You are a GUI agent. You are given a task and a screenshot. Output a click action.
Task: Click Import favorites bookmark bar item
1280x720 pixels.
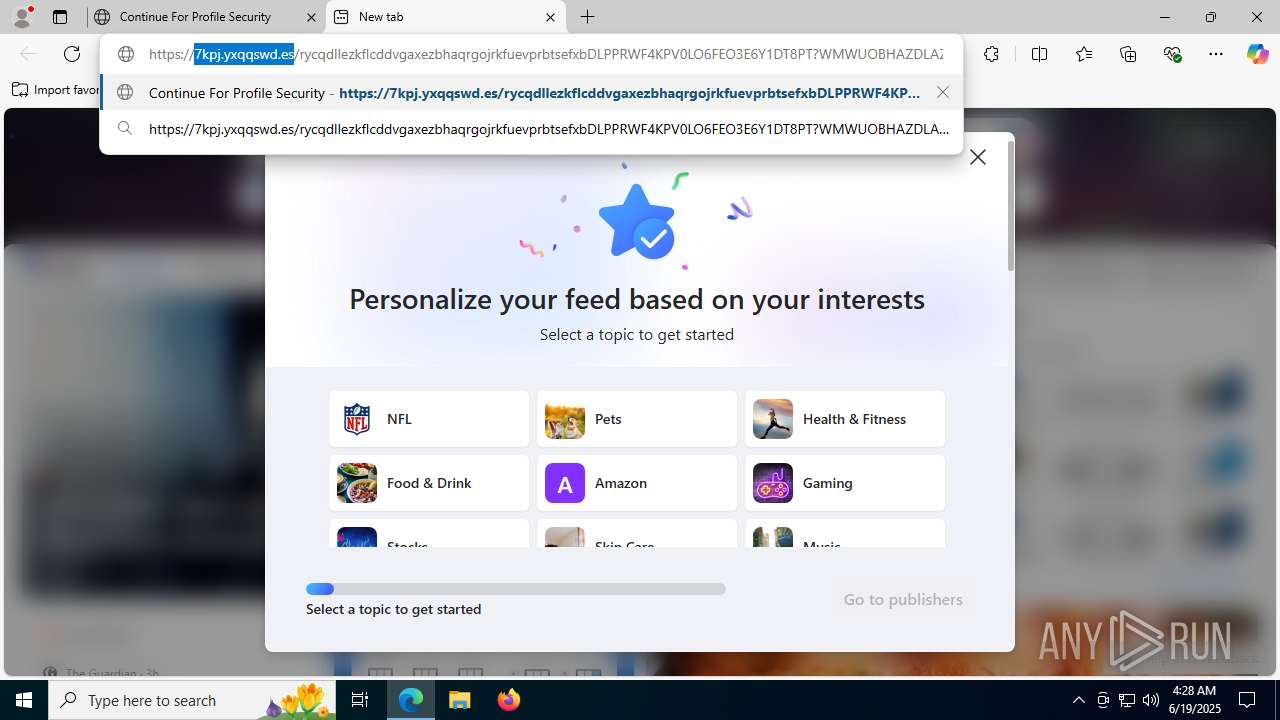(x=56, y=90)
